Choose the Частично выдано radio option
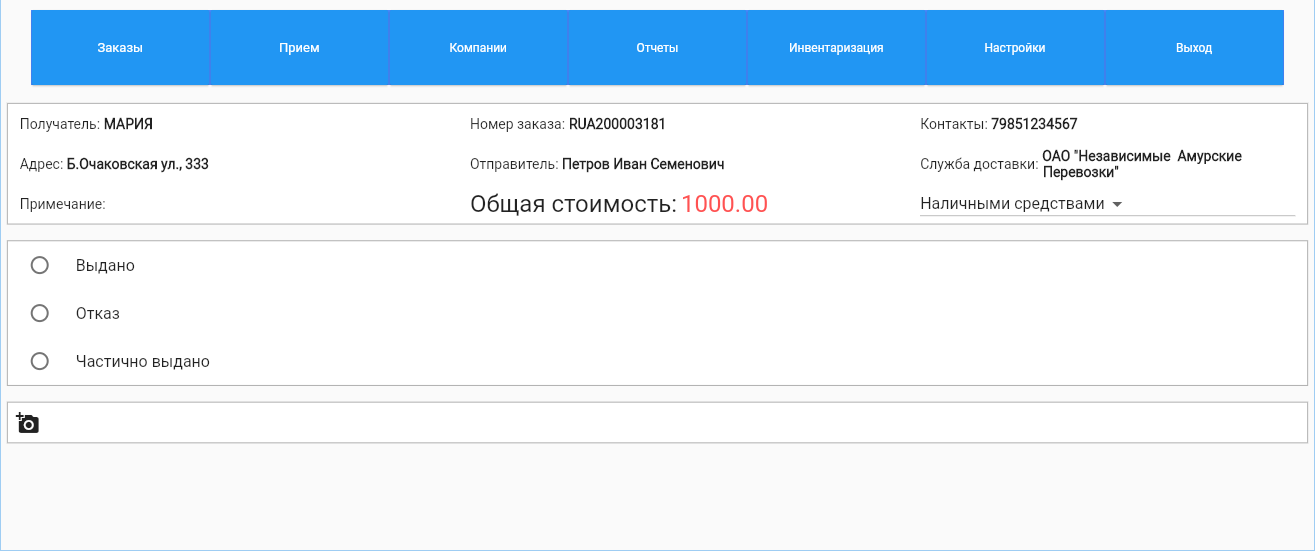Image resolution: width=1315 pixels, height=551 pixels. coord(40,361)
